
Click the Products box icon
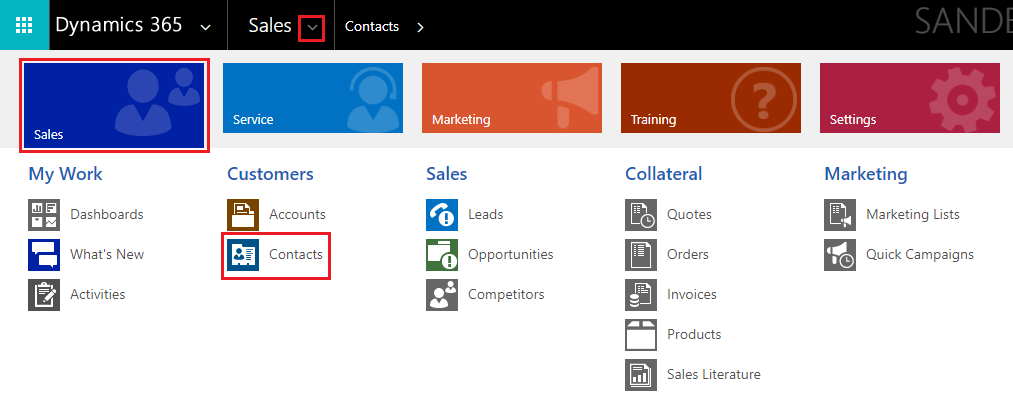(641, 334)
